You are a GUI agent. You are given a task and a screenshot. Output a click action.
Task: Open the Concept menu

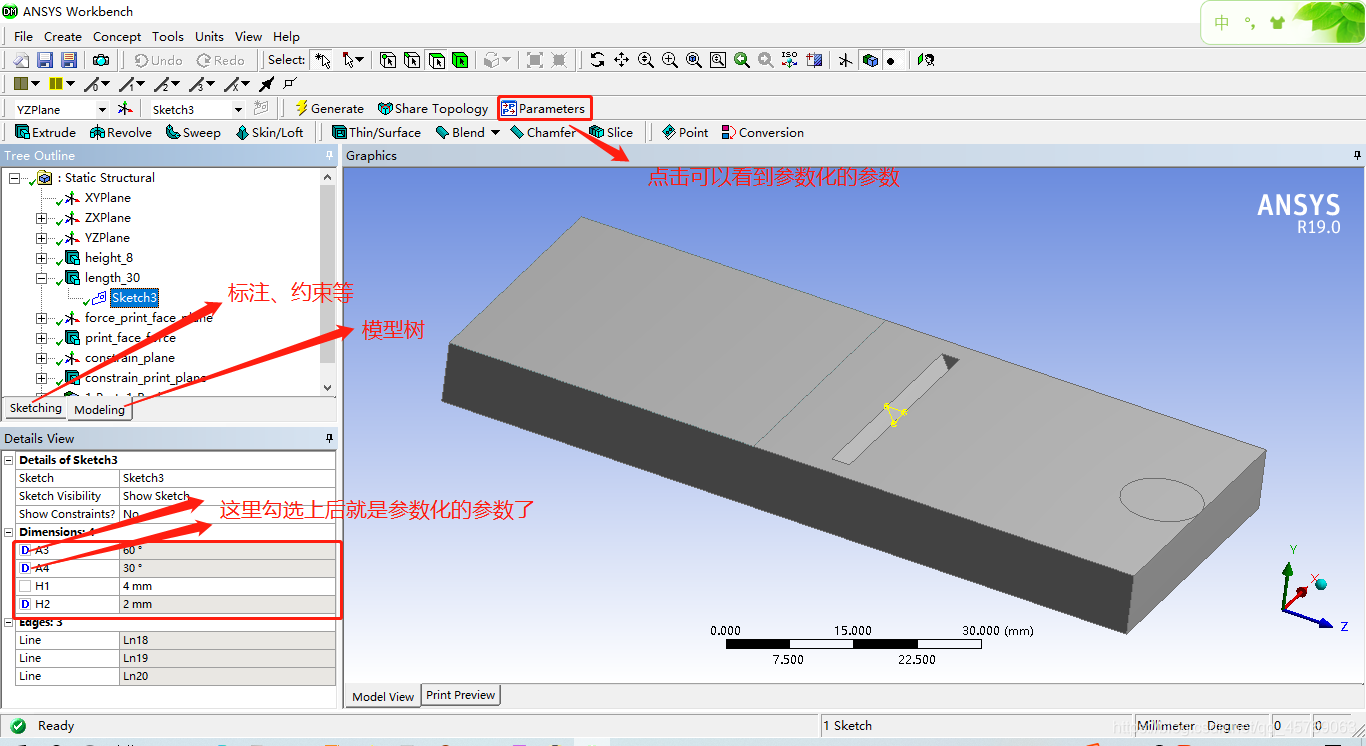(117, 36)
